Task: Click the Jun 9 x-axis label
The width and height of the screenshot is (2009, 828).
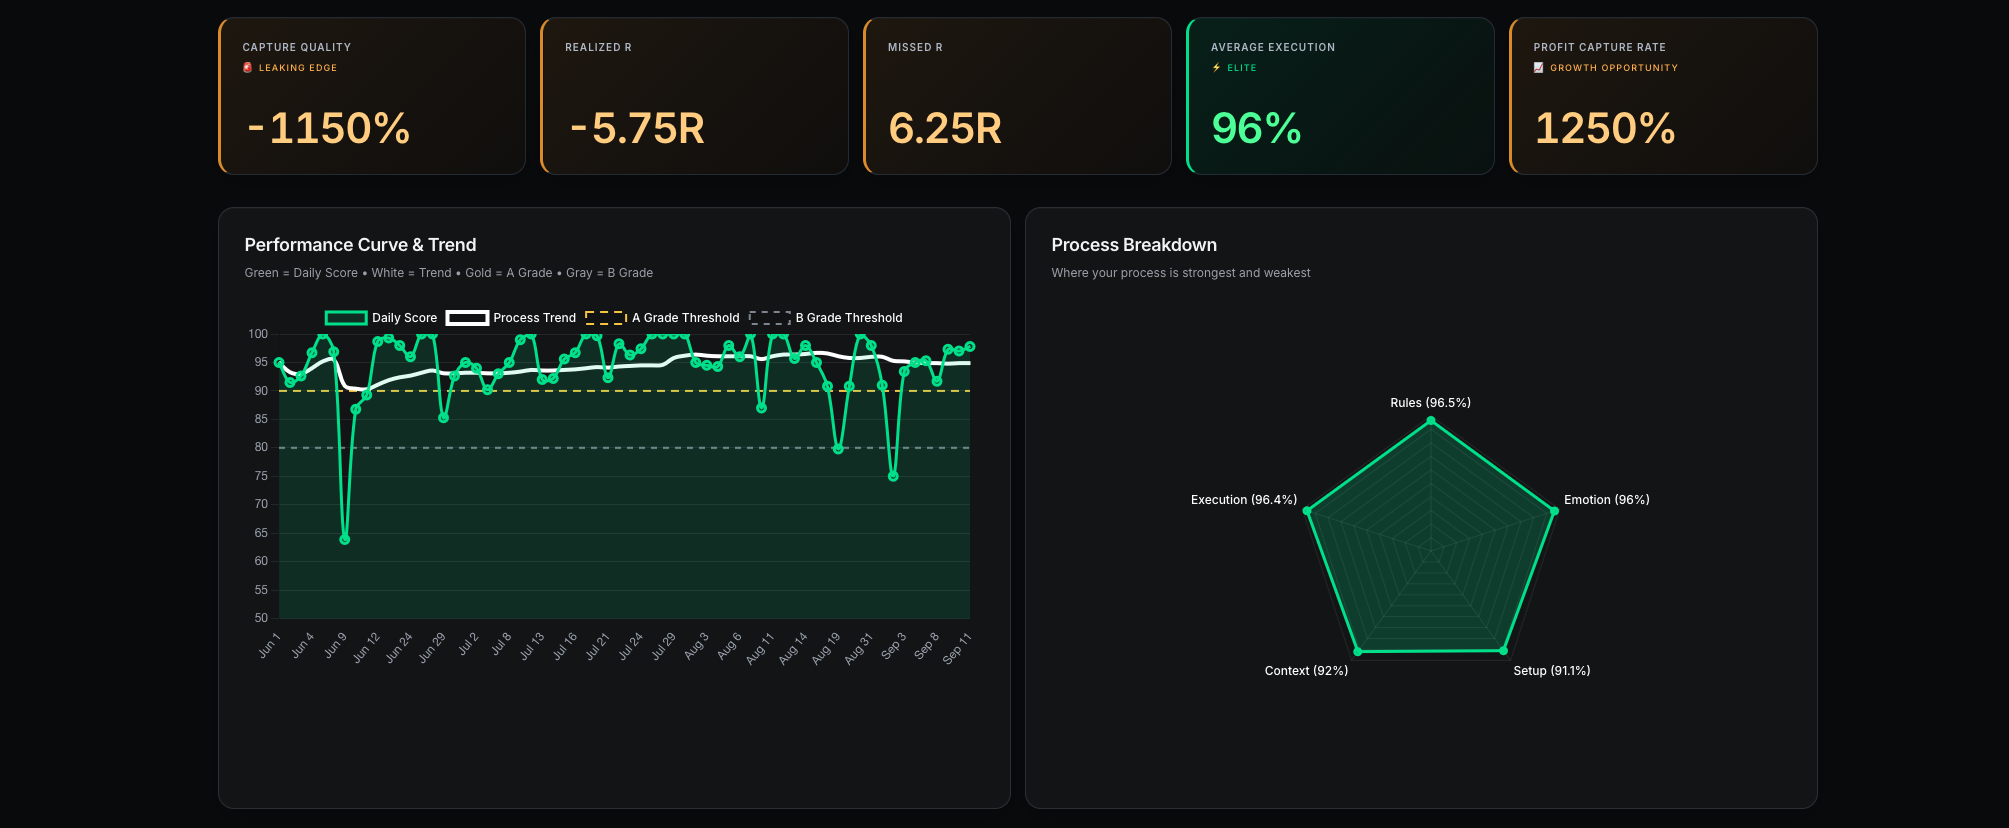Action: click(336, 645)
